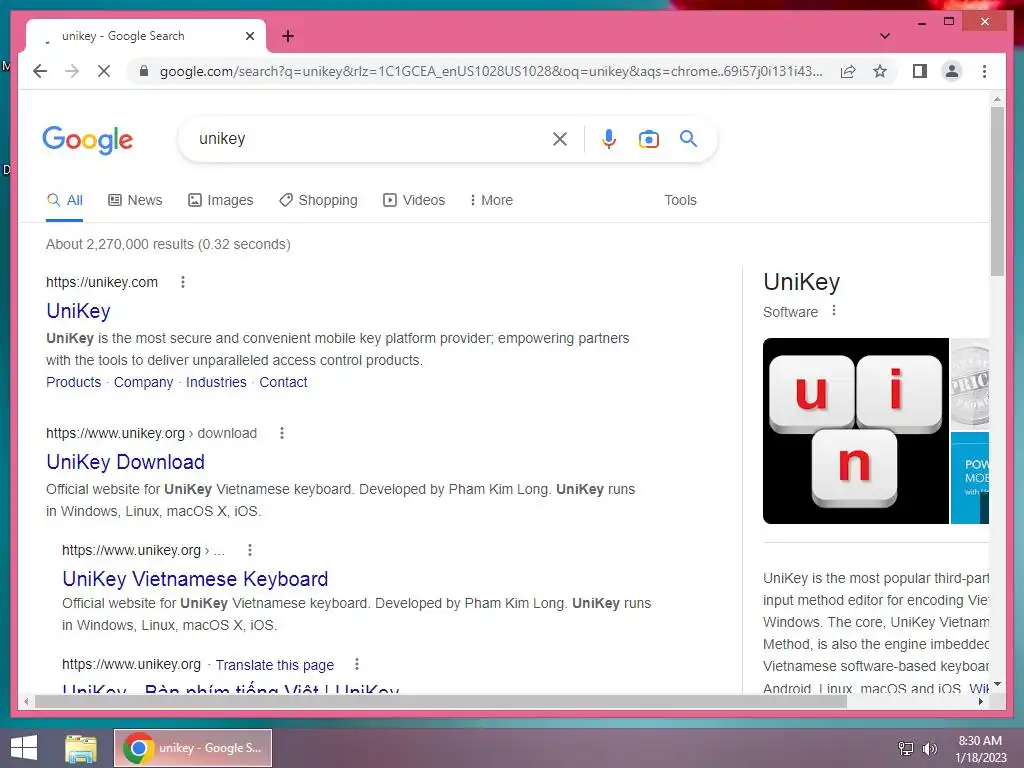The width and height of the screenshot is (1024, 768).
Task: Close the unikey Google Search tab
Action: (249, 36)
